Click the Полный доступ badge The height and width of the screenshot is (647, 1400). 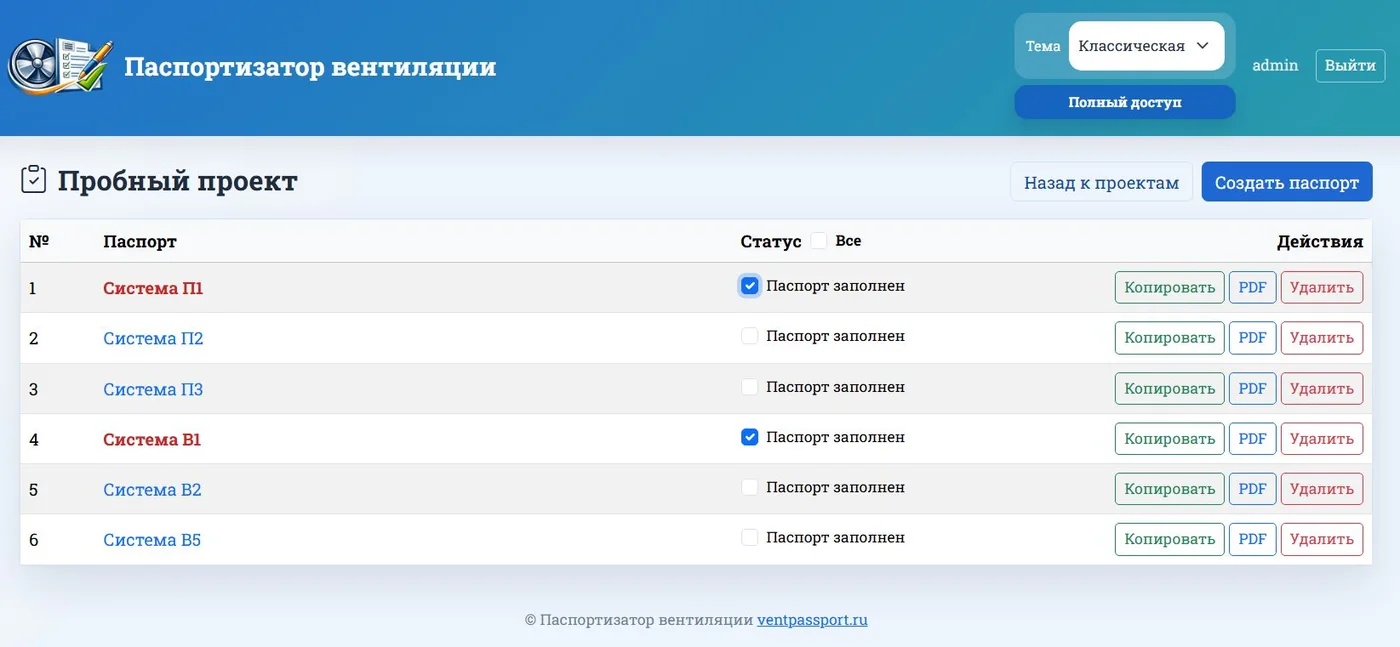click(x=1125, y=102)
